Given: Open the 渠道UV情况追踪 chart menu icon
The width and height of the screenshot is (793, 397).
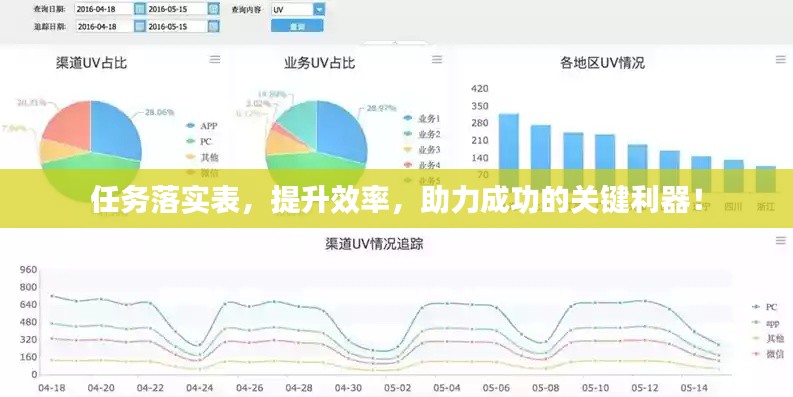Looking at the screenshot, I should coord(781,241).
